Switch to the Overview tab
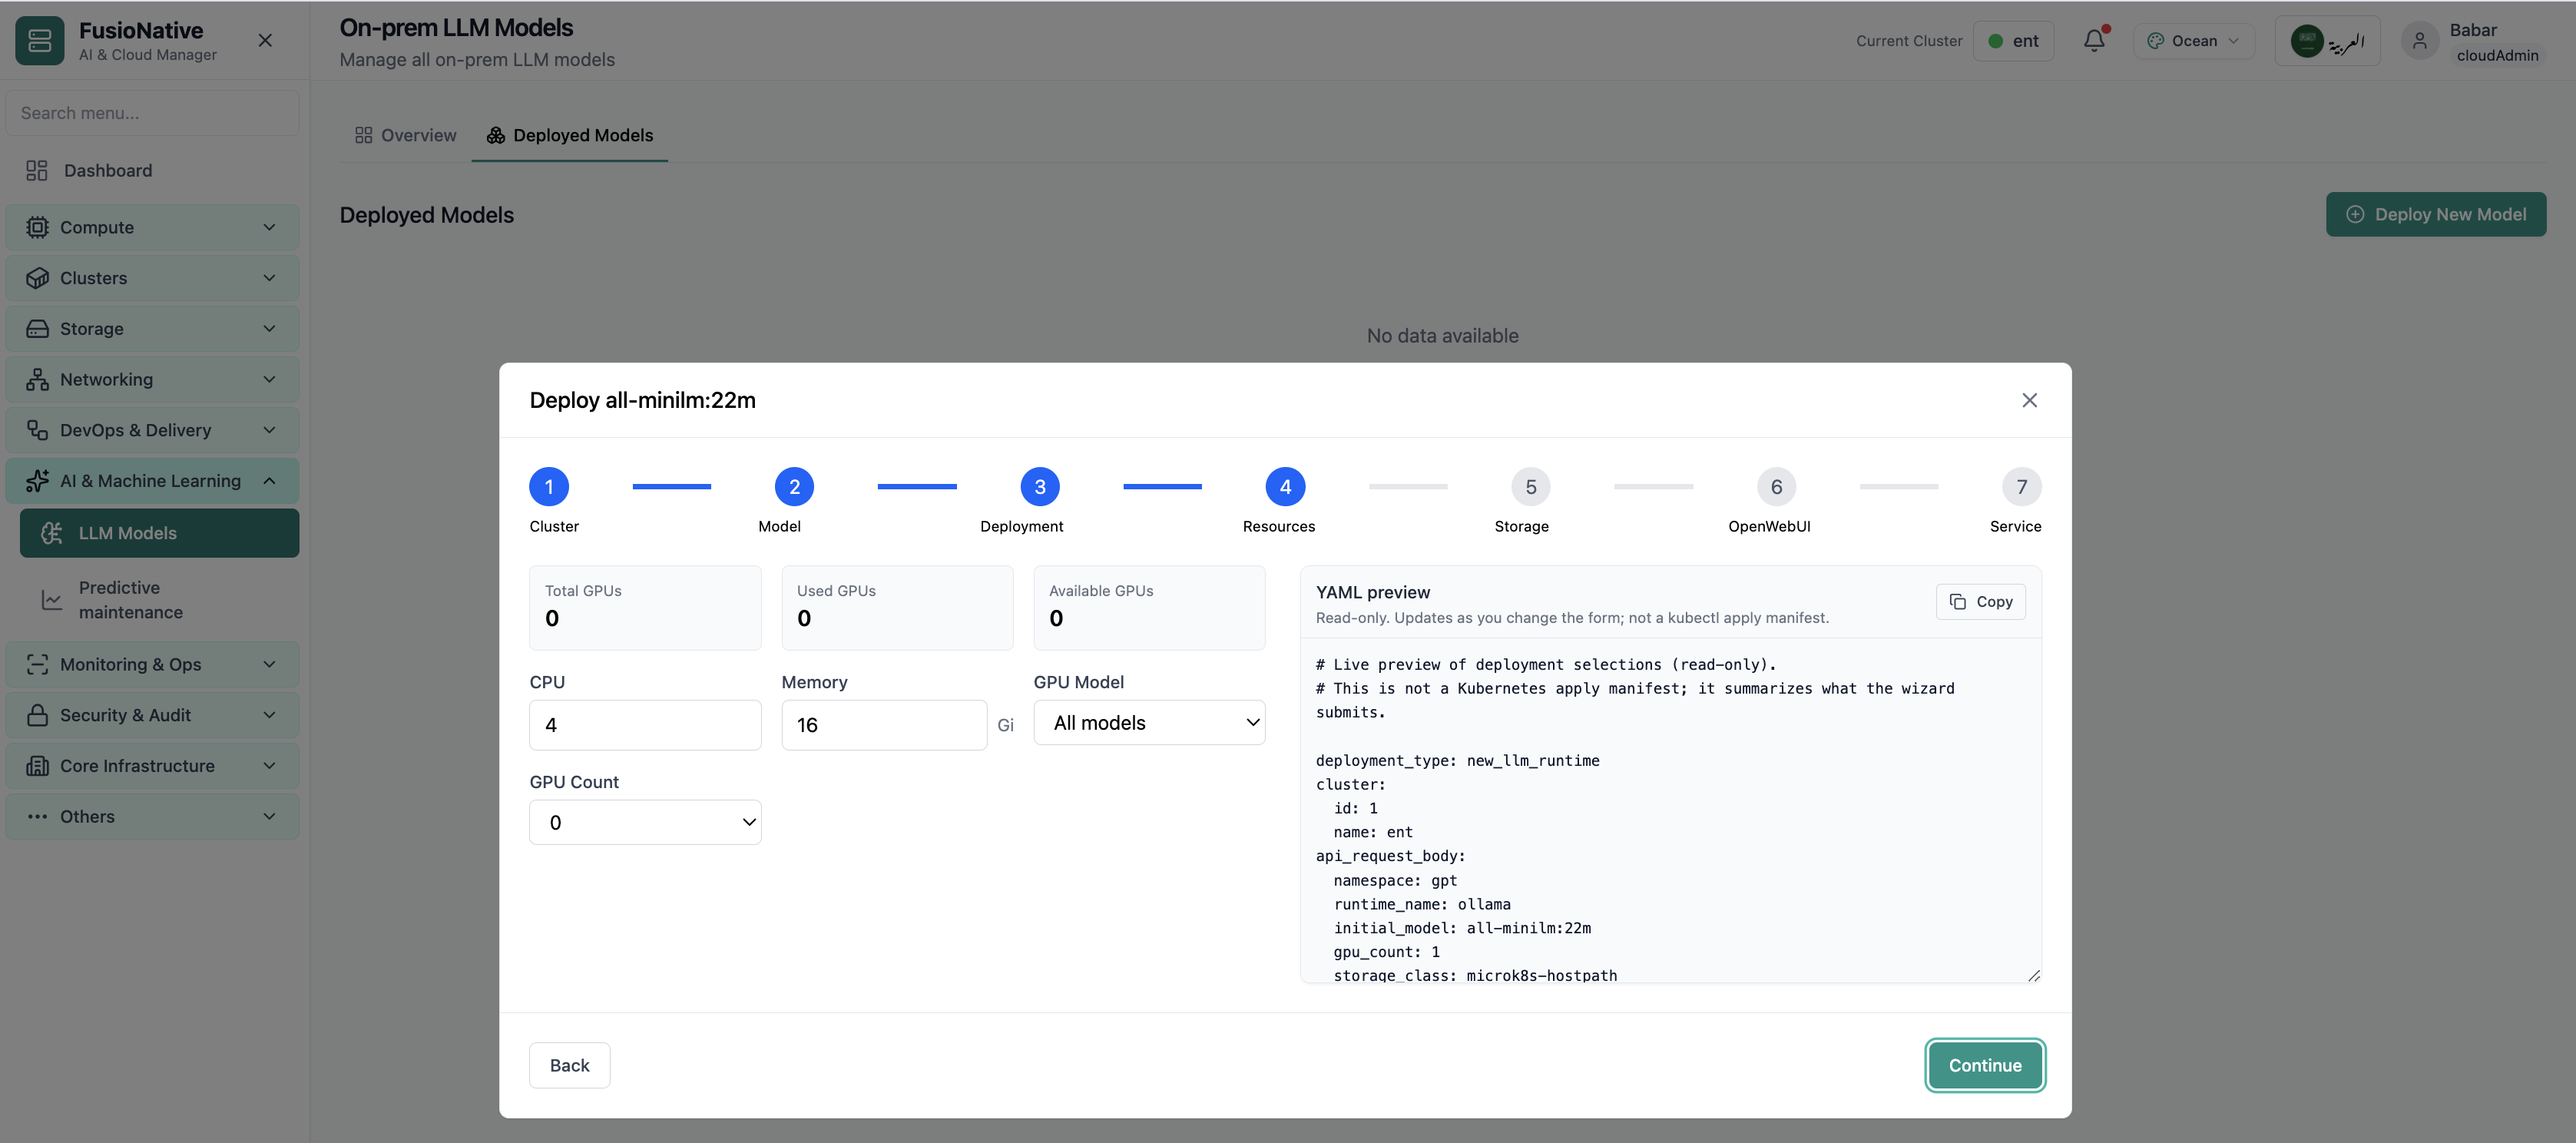The width and height of the screenshot is (2576, 1143). click(x=405, y=135)
